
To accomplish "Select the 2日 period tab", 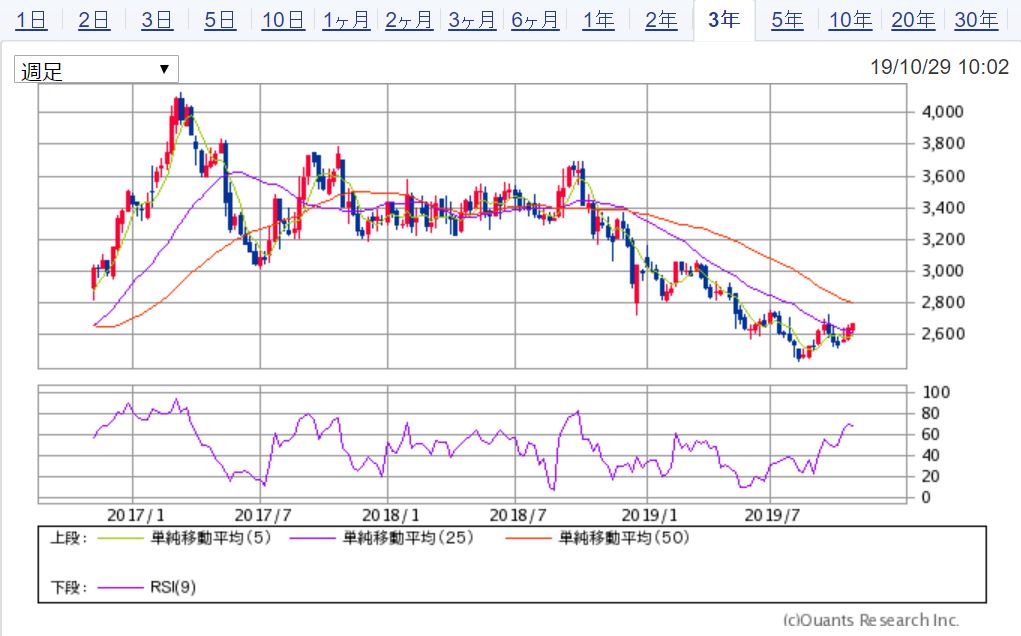I will tap(94, 20).
